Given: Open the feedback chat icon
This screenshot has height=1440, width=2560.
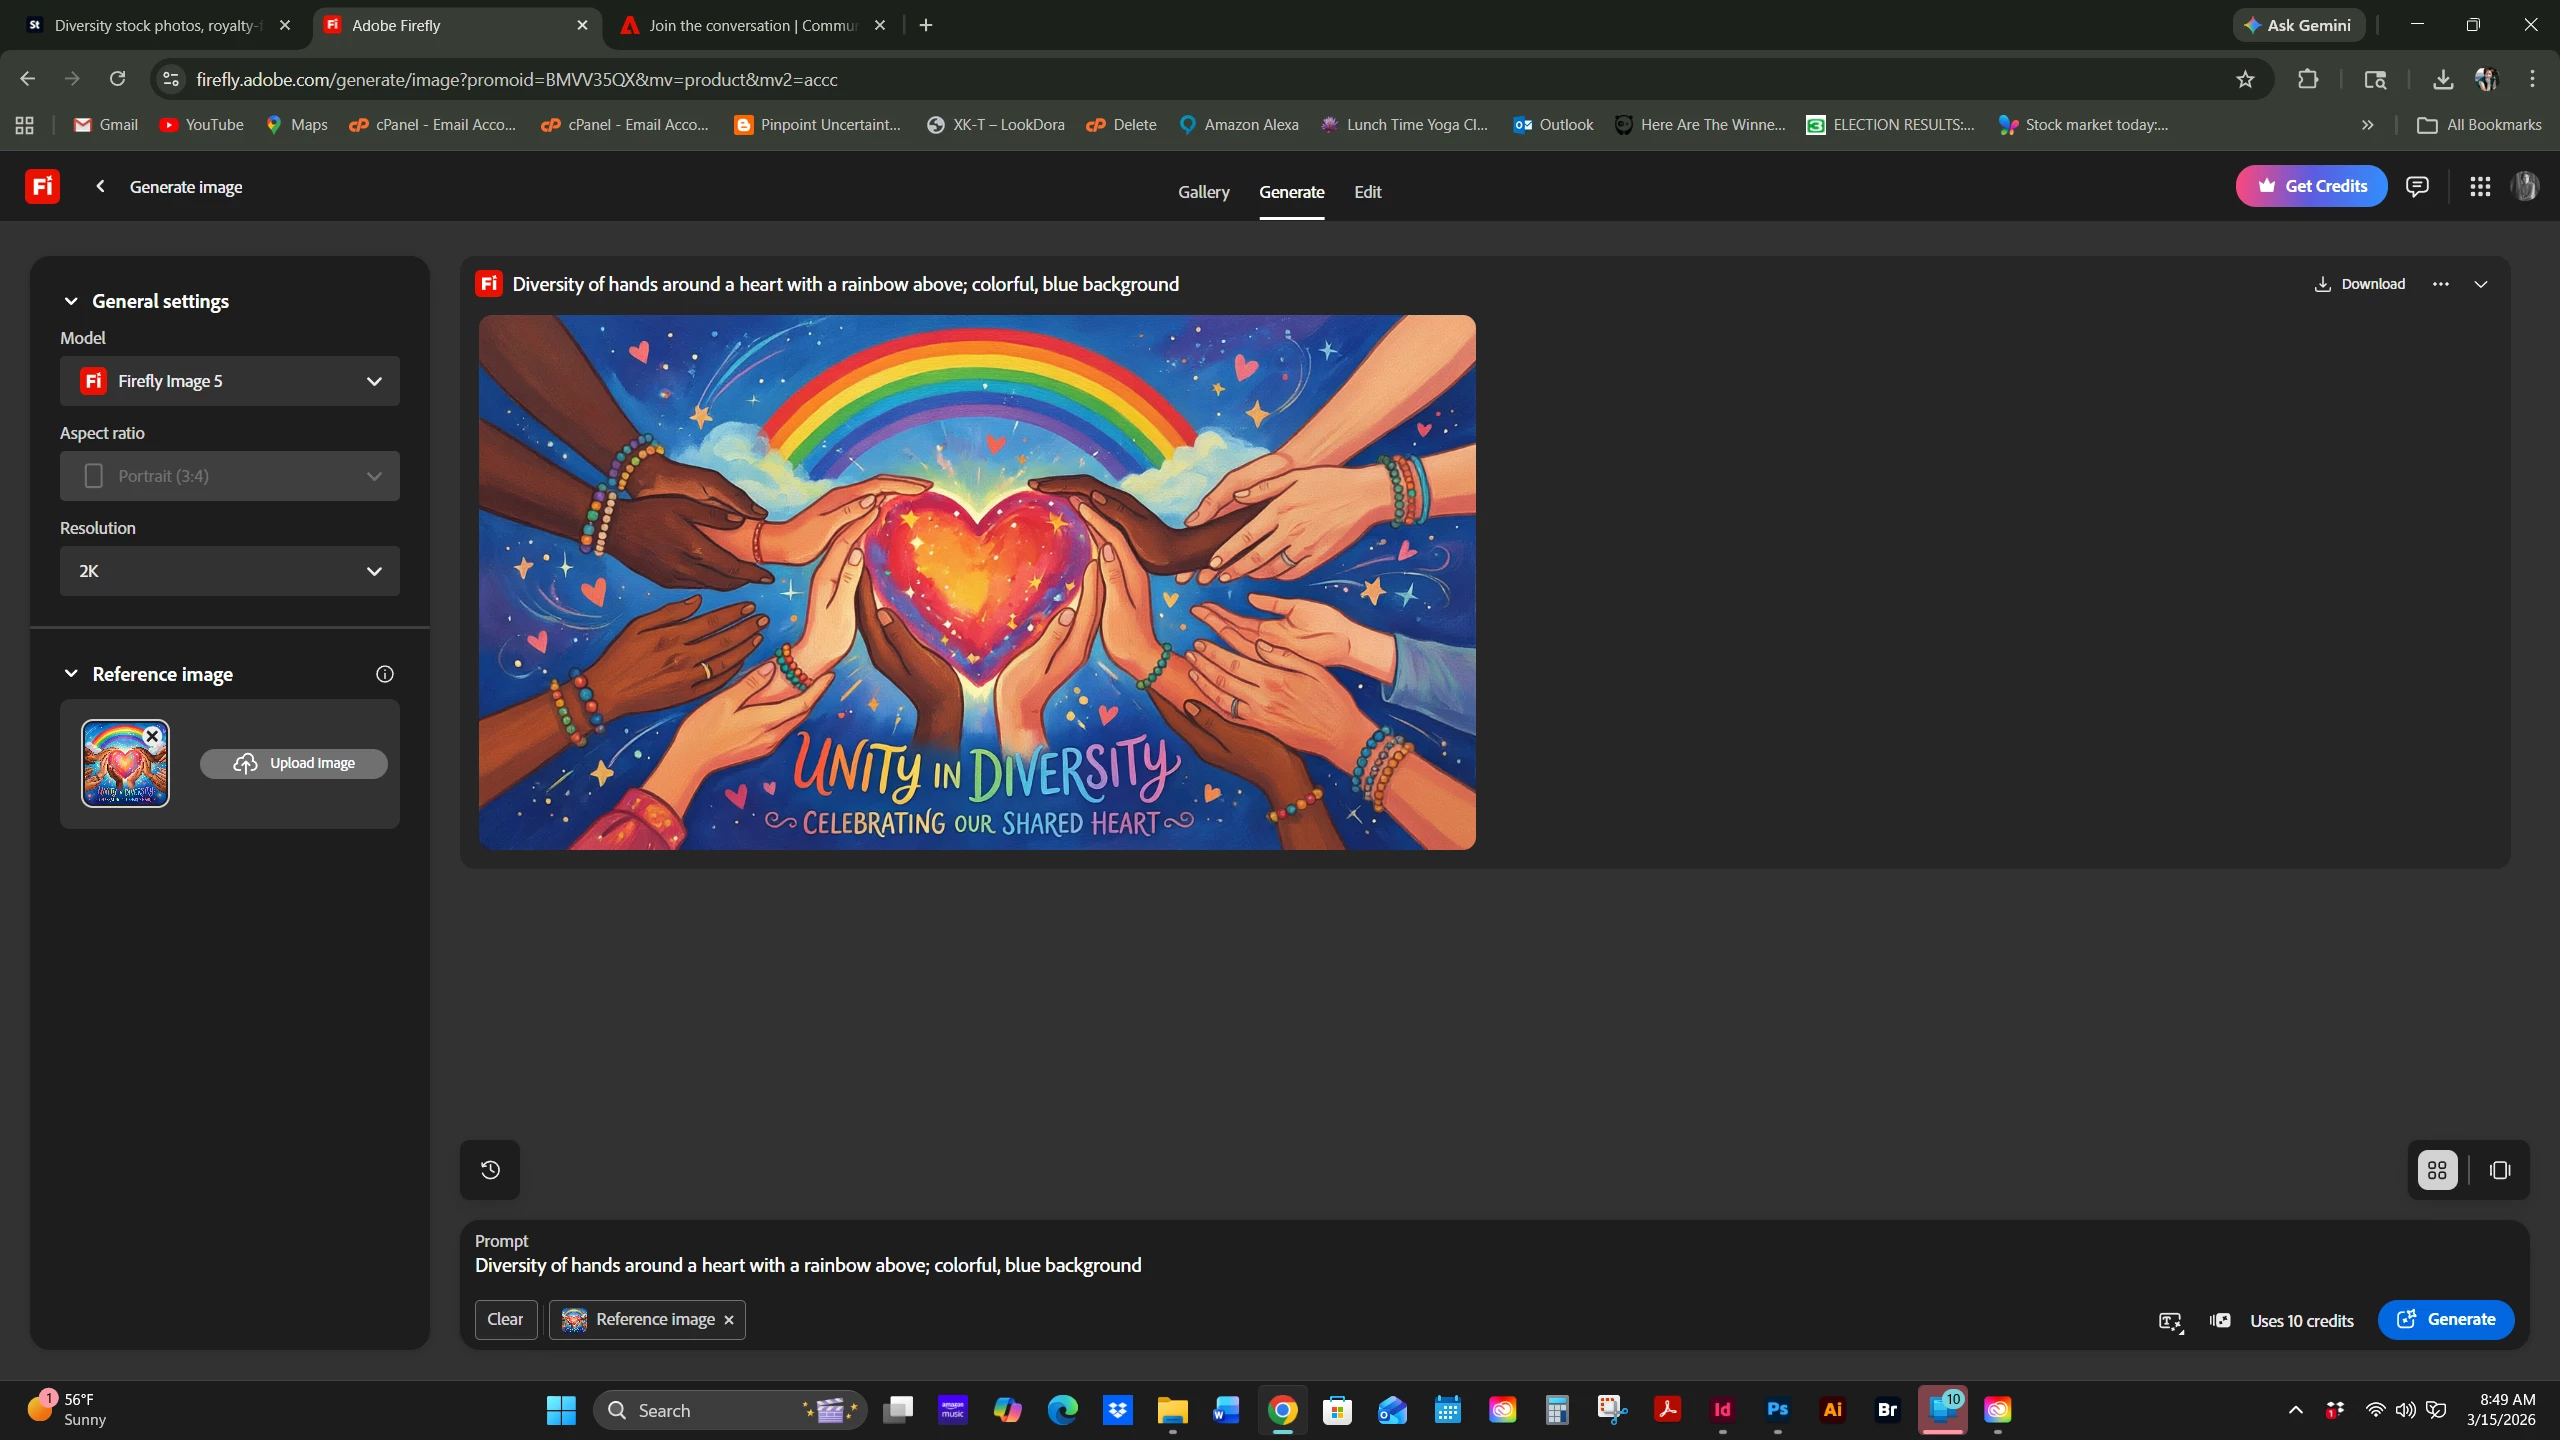Looking at the screenshot, I should [2417, 186].
